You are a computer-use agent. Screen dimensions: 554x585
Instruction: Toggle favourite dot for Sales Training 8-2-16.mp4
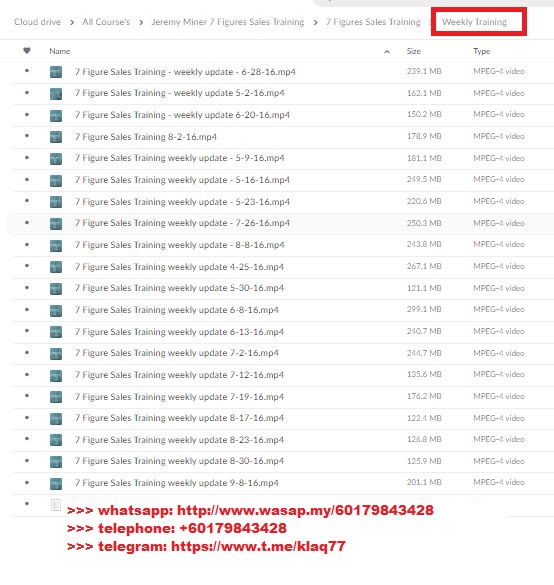click(27, 135)
